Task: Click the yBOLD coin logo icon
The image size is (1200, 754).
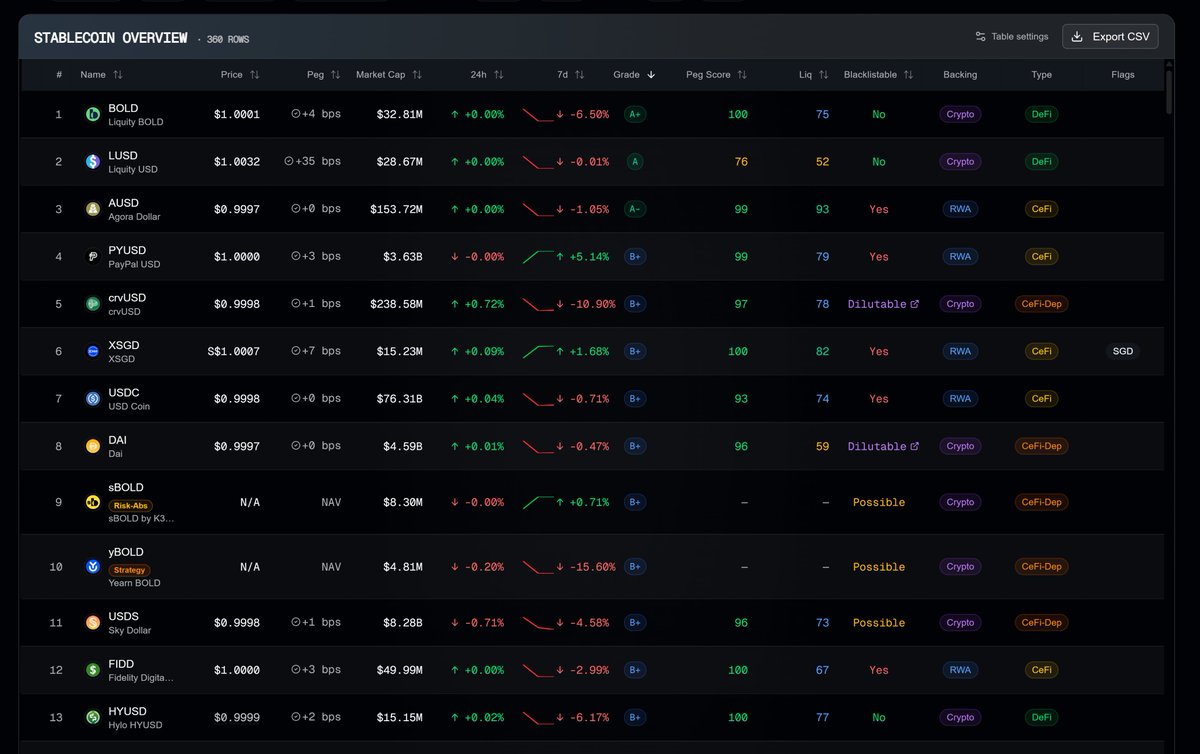Action: 92,567
